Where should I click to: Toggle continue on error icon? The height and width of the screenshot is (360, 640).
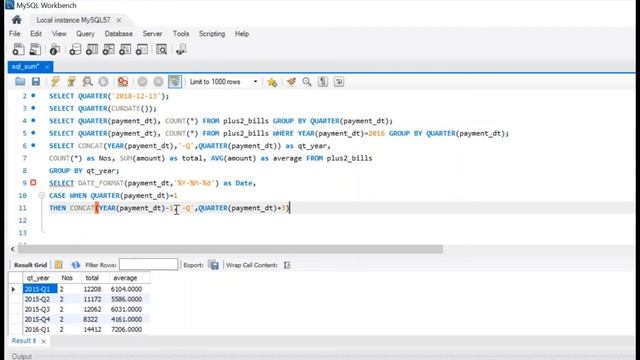(x=122, y=82)
